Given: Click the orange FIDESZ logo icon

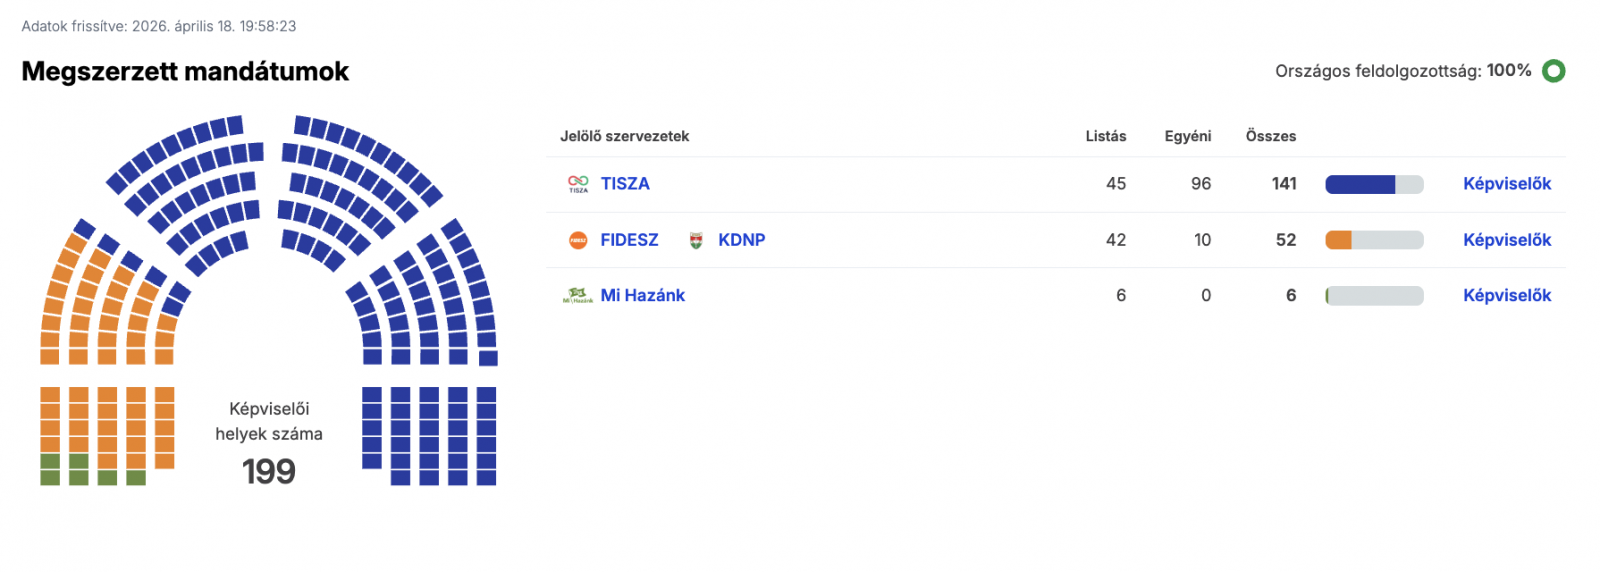Looking at the screenshot, I should (578, 240).
